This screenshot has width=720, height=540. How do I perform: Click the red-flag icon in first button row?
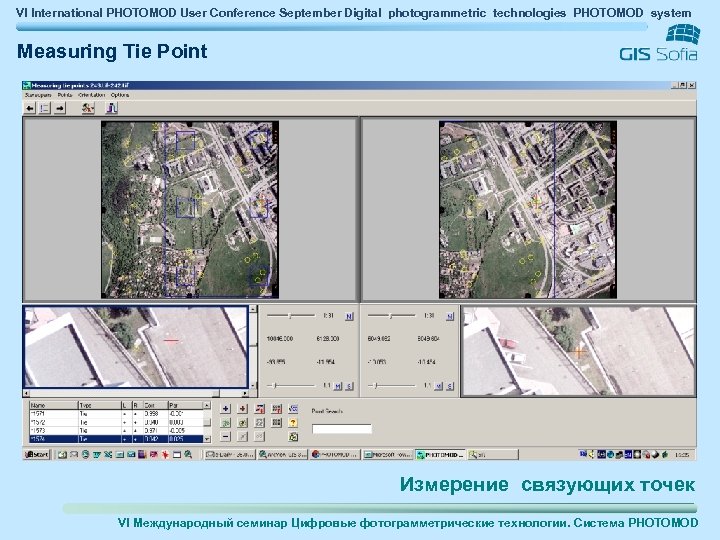[x=259, y=409]
